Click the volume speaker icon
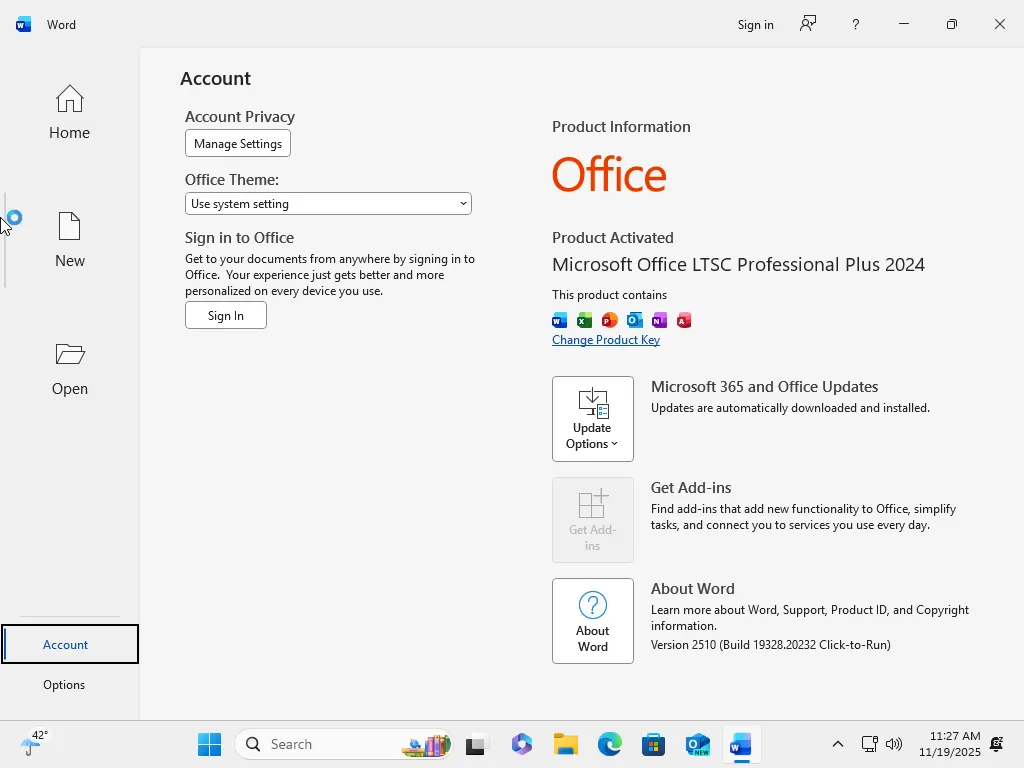 click(x=893, y=744)
